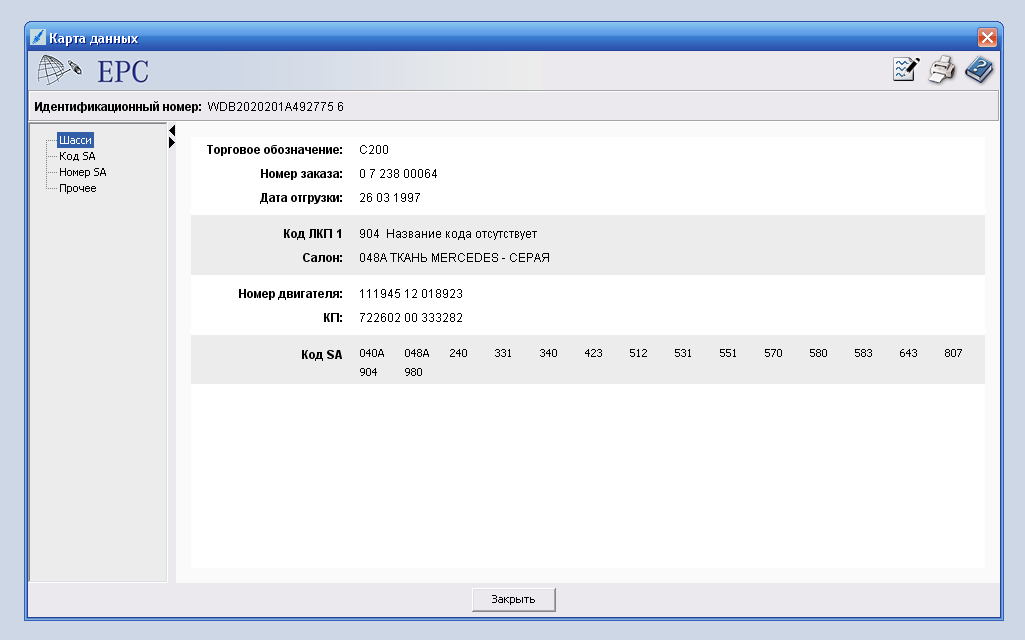Click SA code 904 in second row

coord(368,372)
